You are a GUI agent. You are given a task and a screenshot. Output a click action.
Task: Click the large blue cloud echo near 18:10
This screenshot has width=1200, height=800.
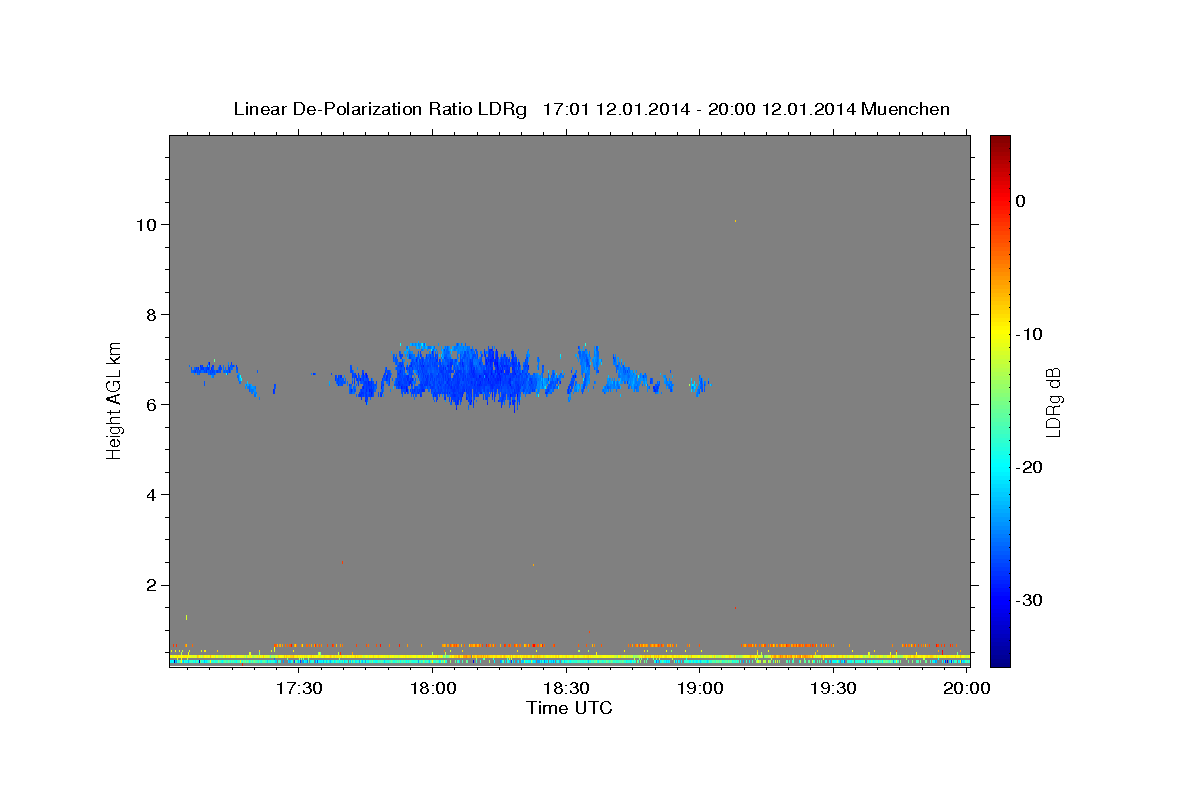point(465,375)
